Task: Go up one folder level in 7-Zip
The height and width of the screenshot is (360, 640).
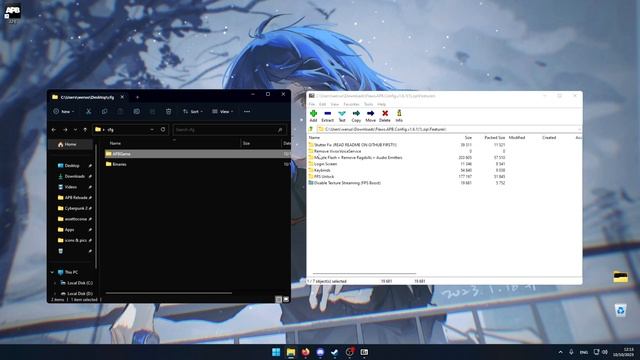Action: [311, 129]
